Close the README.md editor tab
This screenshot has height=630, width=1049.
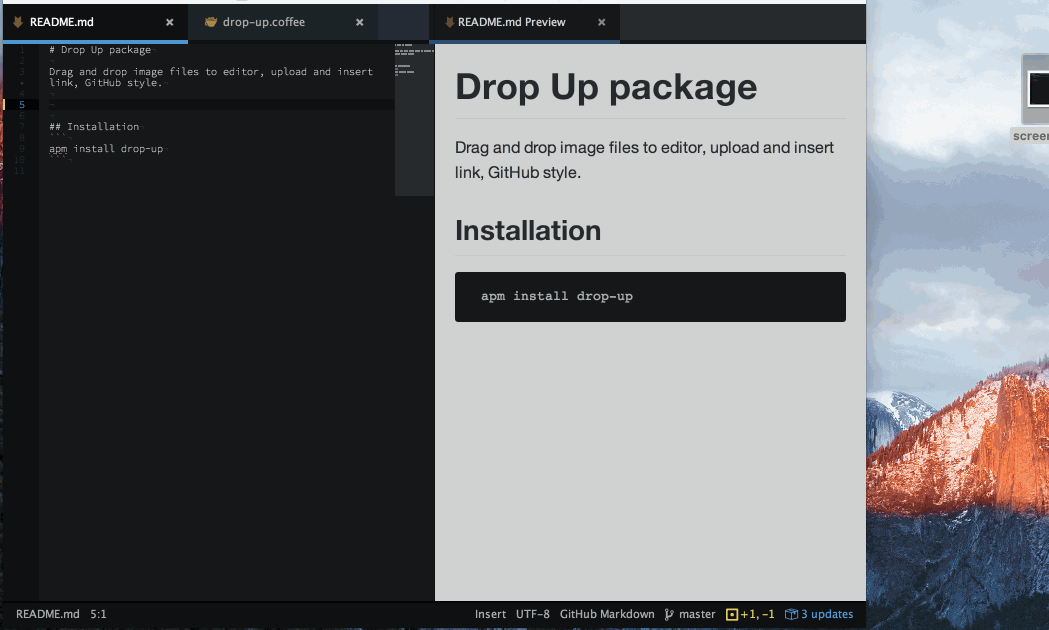169,22
